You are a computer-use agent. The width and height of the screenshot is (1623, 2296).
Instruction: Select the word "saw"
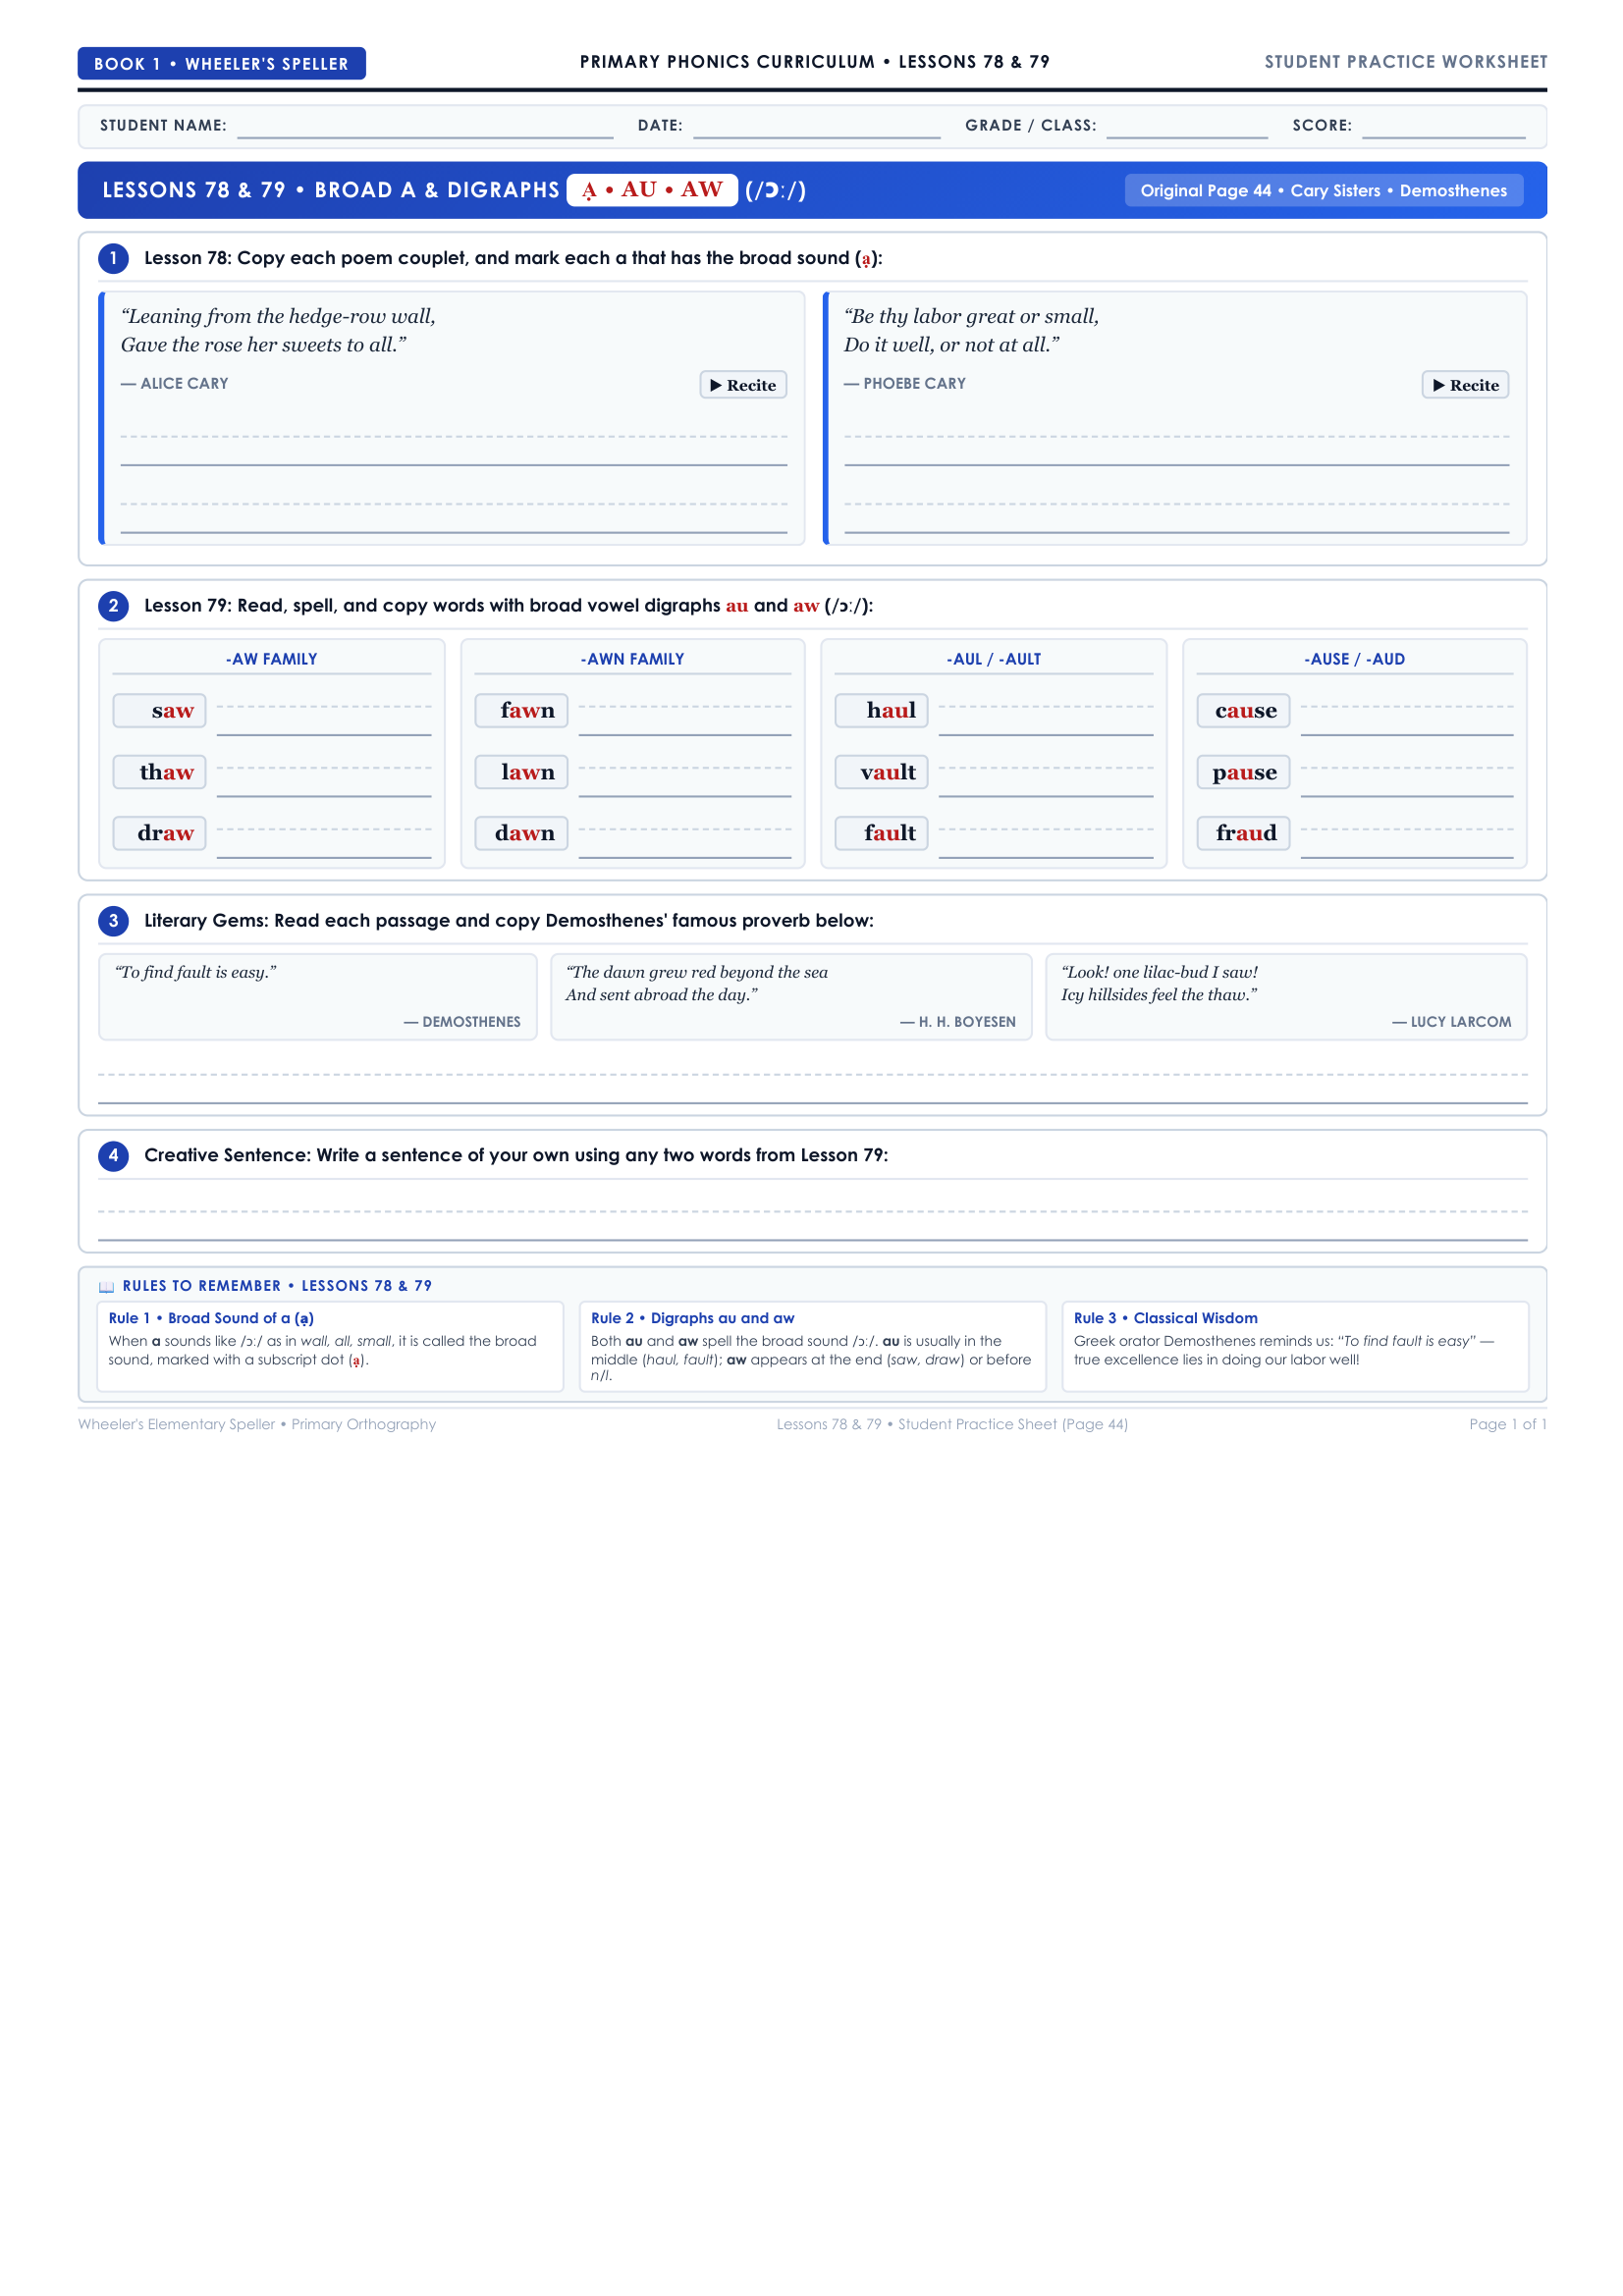pyautogui.click(x=173, y=711)
